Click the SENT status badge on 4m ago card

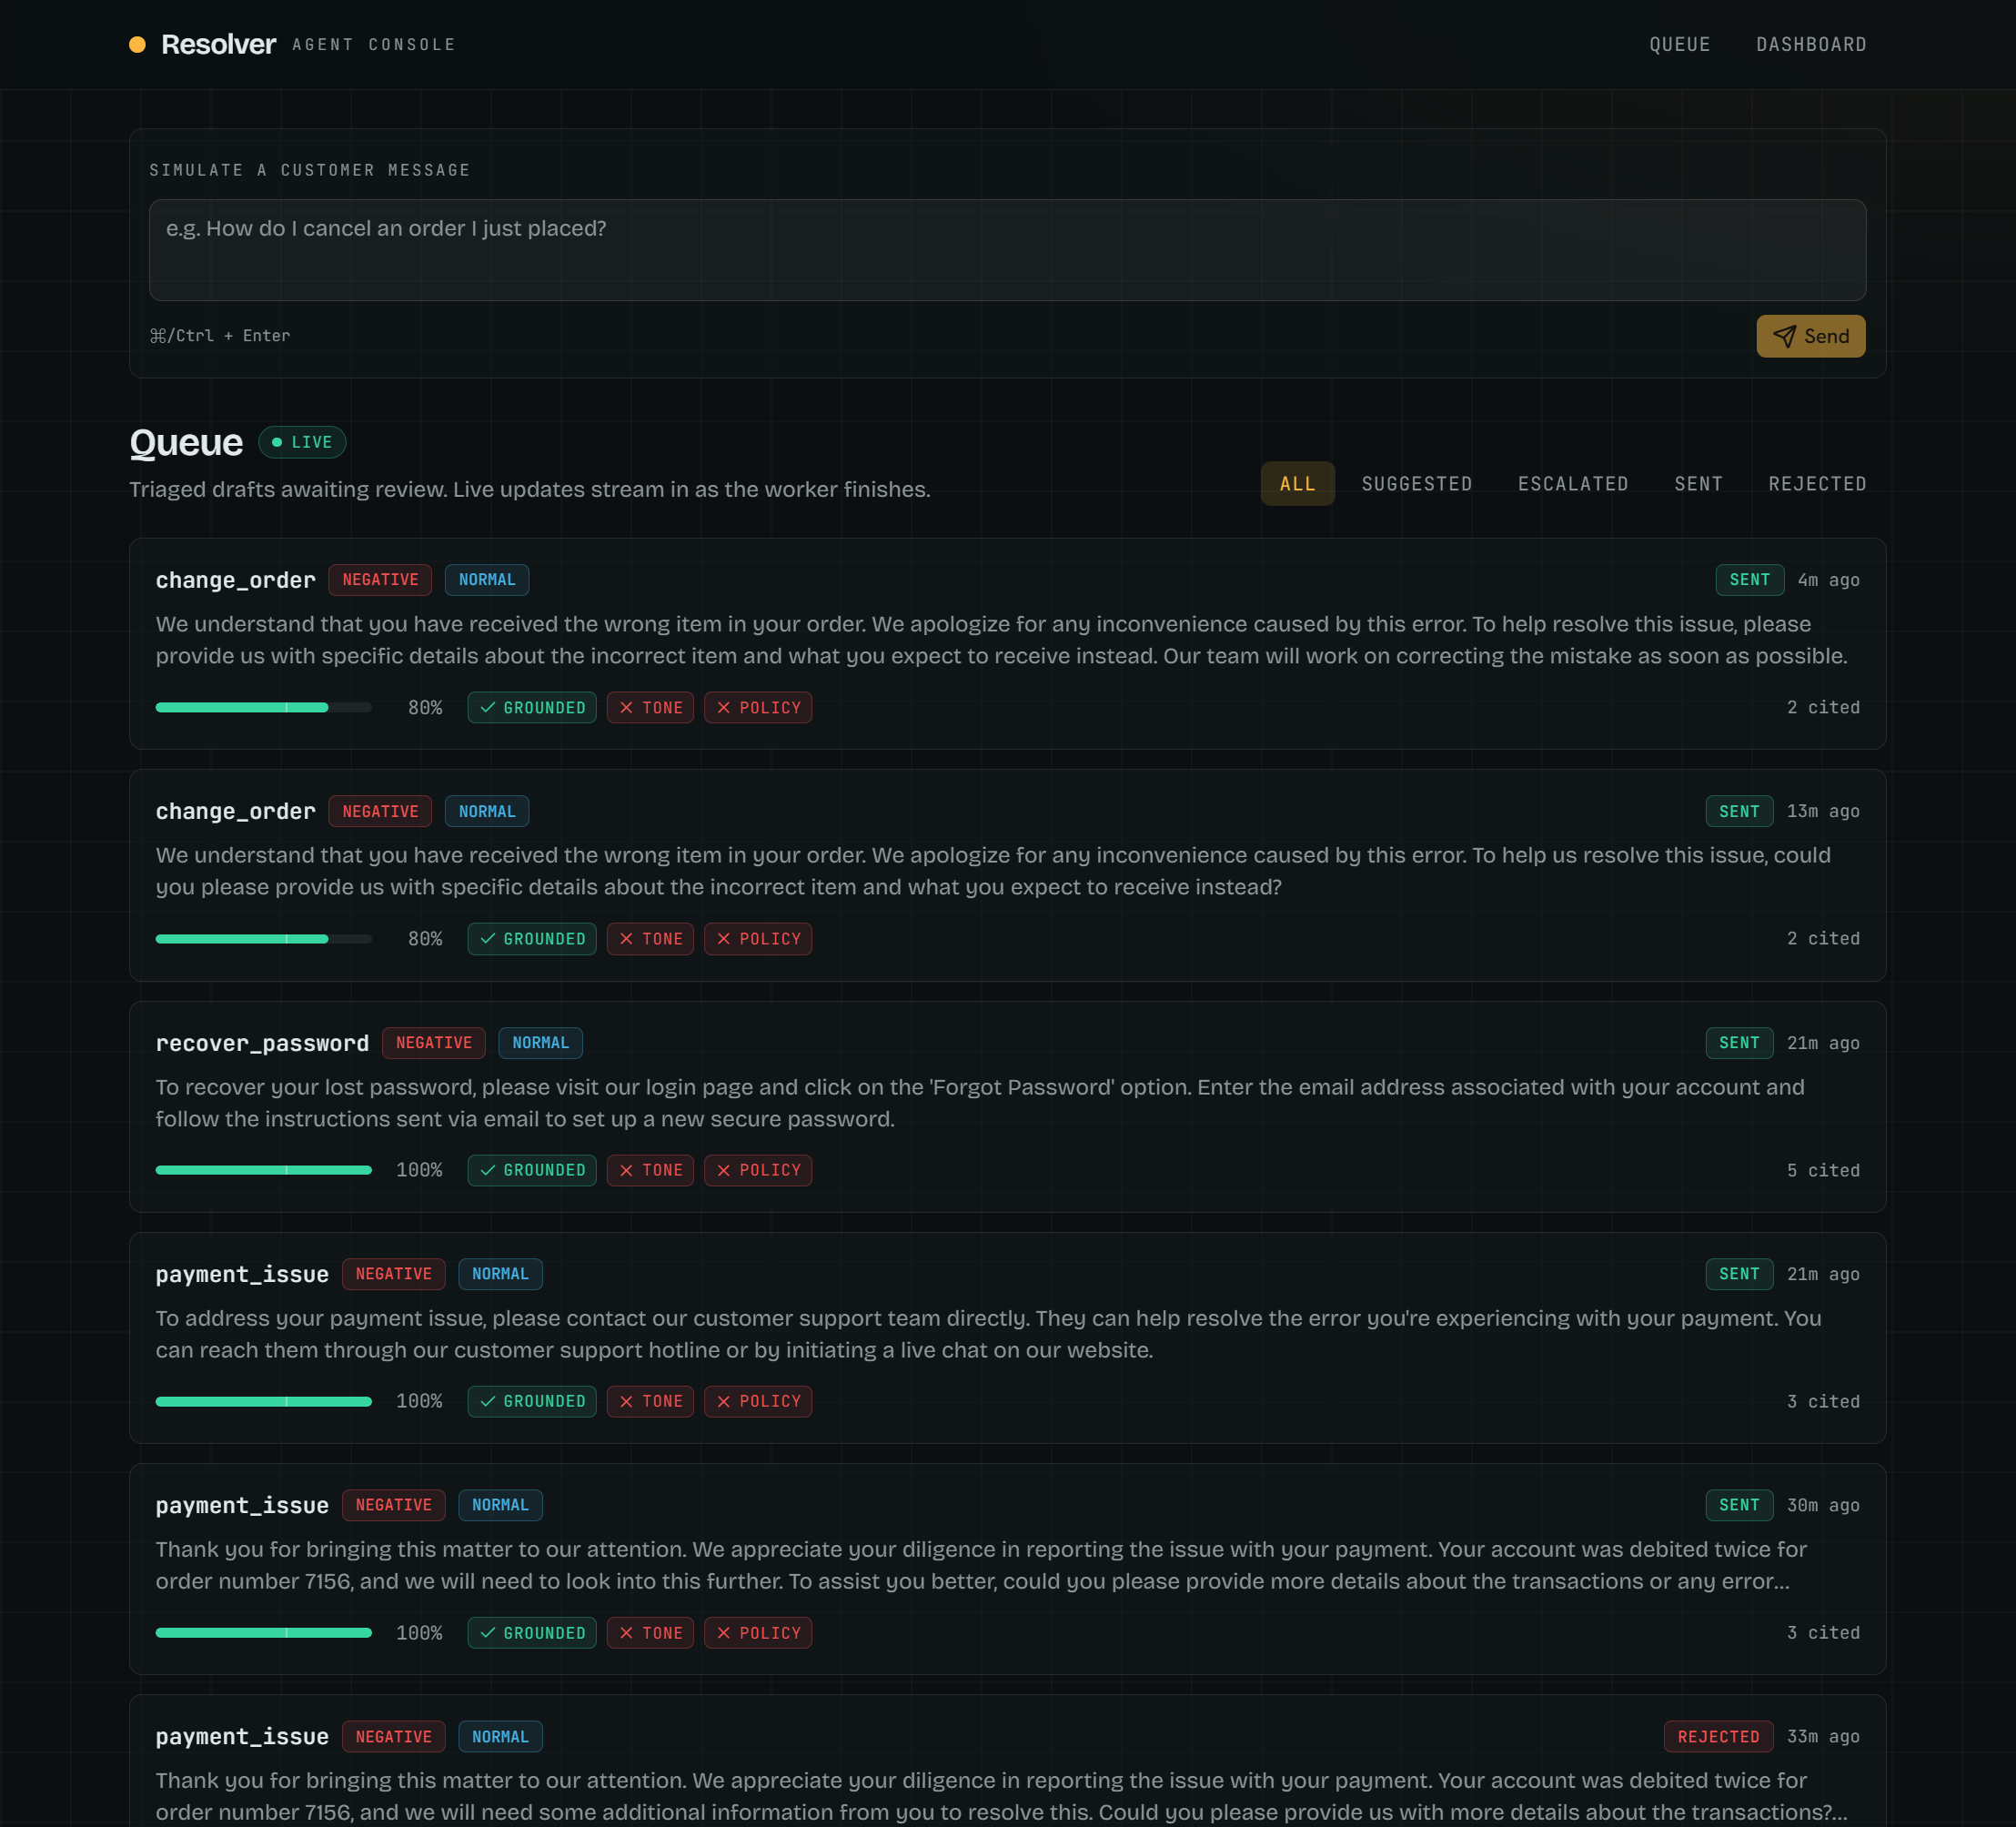coord(1749,580)
